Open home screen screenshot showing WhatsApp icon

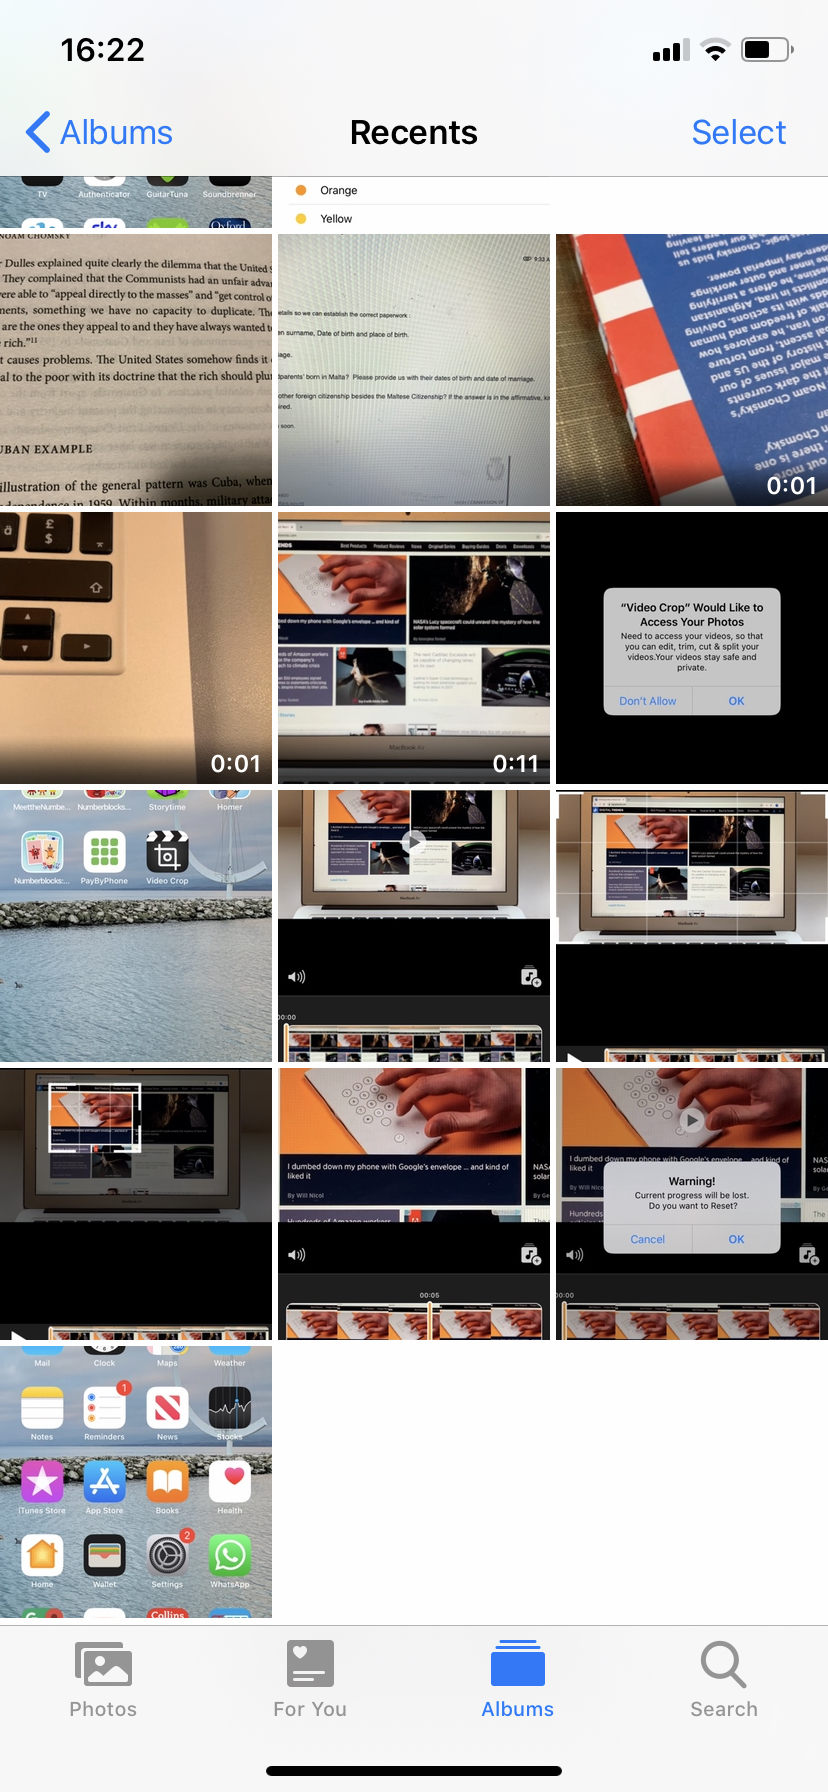[136, 1482]
